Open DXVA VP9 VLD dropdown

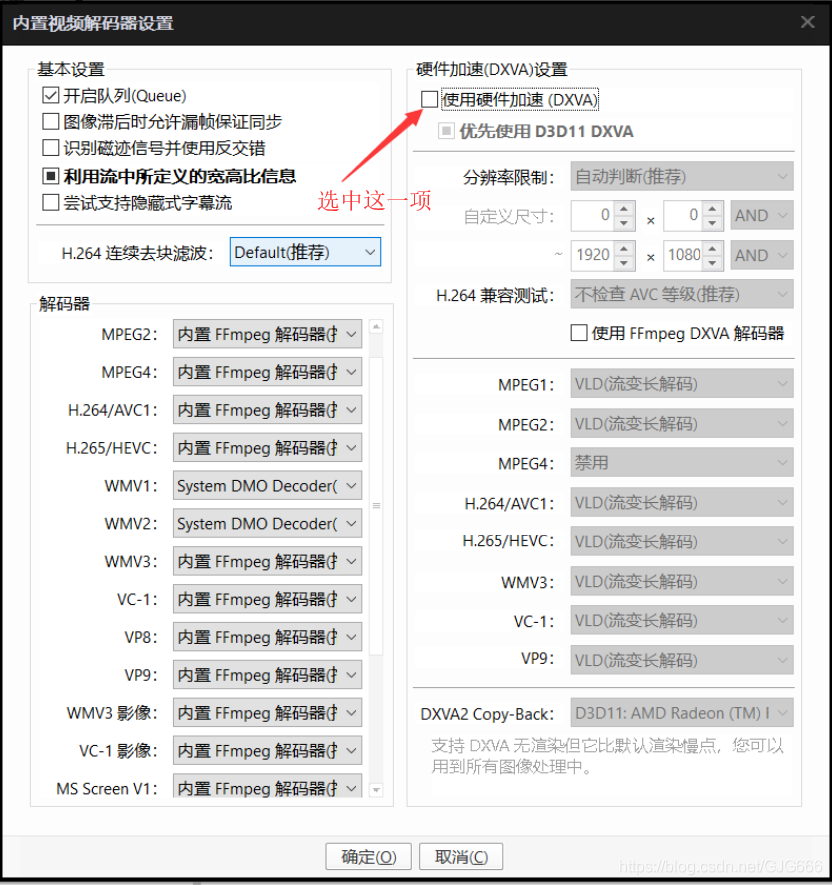pyautogui.click(x=682, y=659)
